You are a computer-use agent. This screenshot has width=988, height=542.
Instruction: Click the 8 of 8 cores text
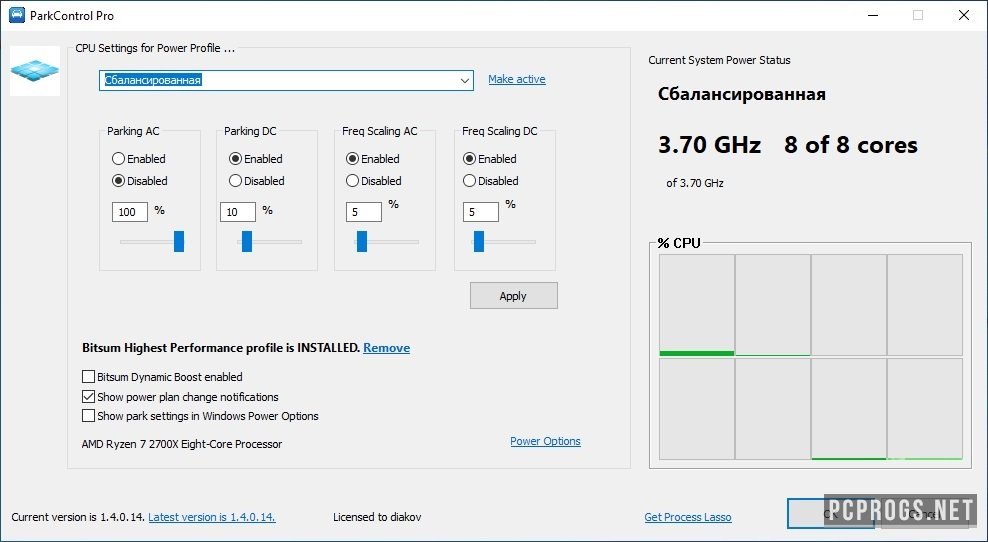coord(851,145)
